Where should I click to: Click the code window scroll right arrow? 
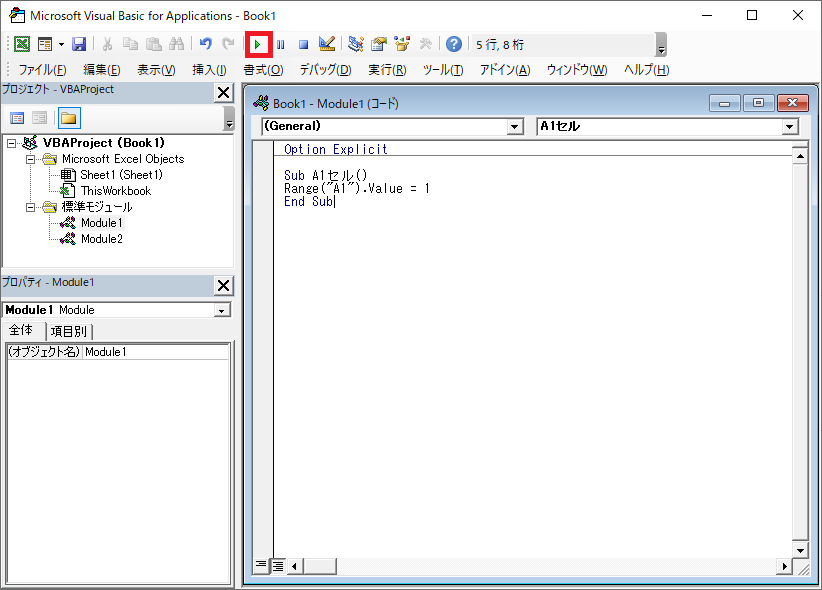(x=784, y=566)
